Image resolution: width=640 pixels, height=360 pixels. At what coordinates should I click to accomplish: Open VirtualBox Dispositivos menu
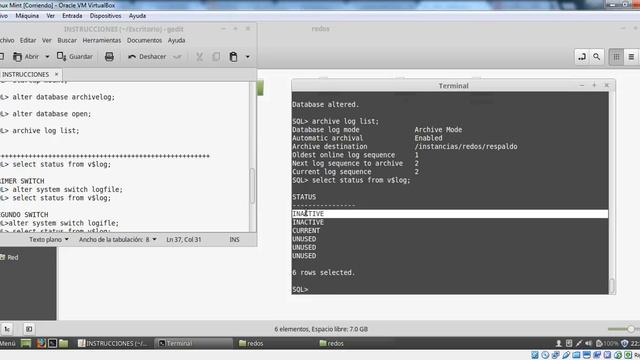click(x=105, y=16)
